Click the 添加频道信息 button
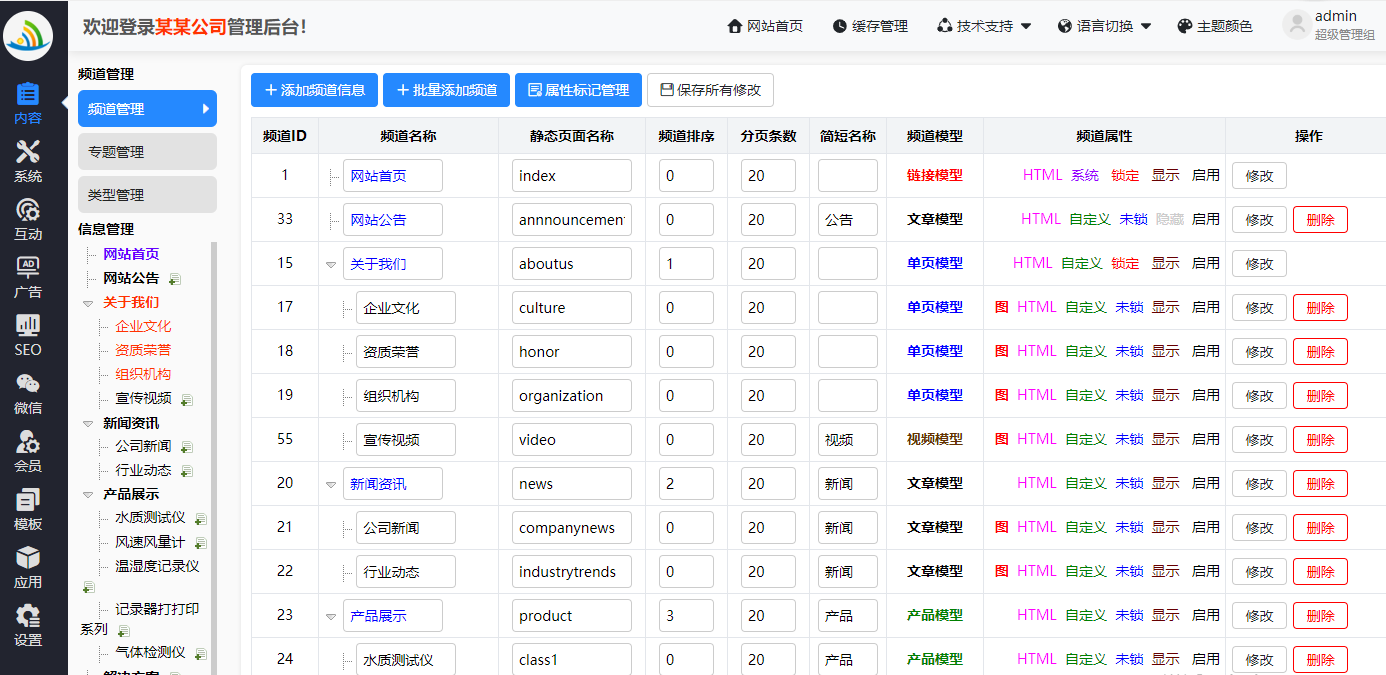Screen dimensions: 1386x675 (314, 90)
